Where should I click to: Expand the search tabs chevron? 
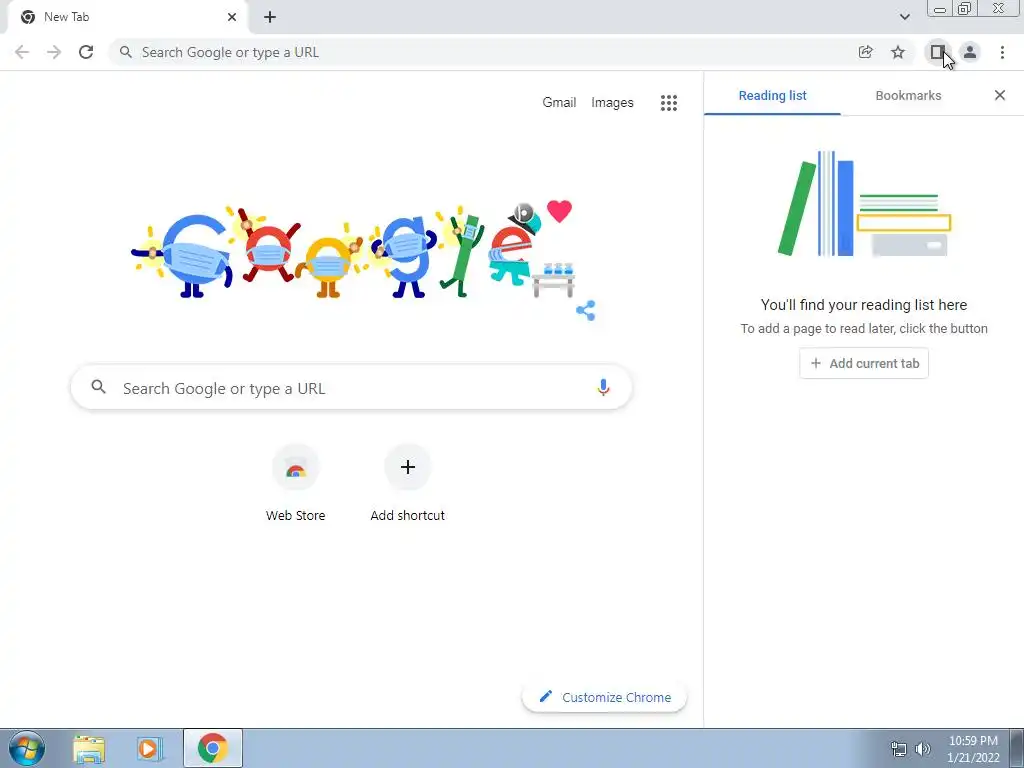pyautogui.click(x=904, y=17)
